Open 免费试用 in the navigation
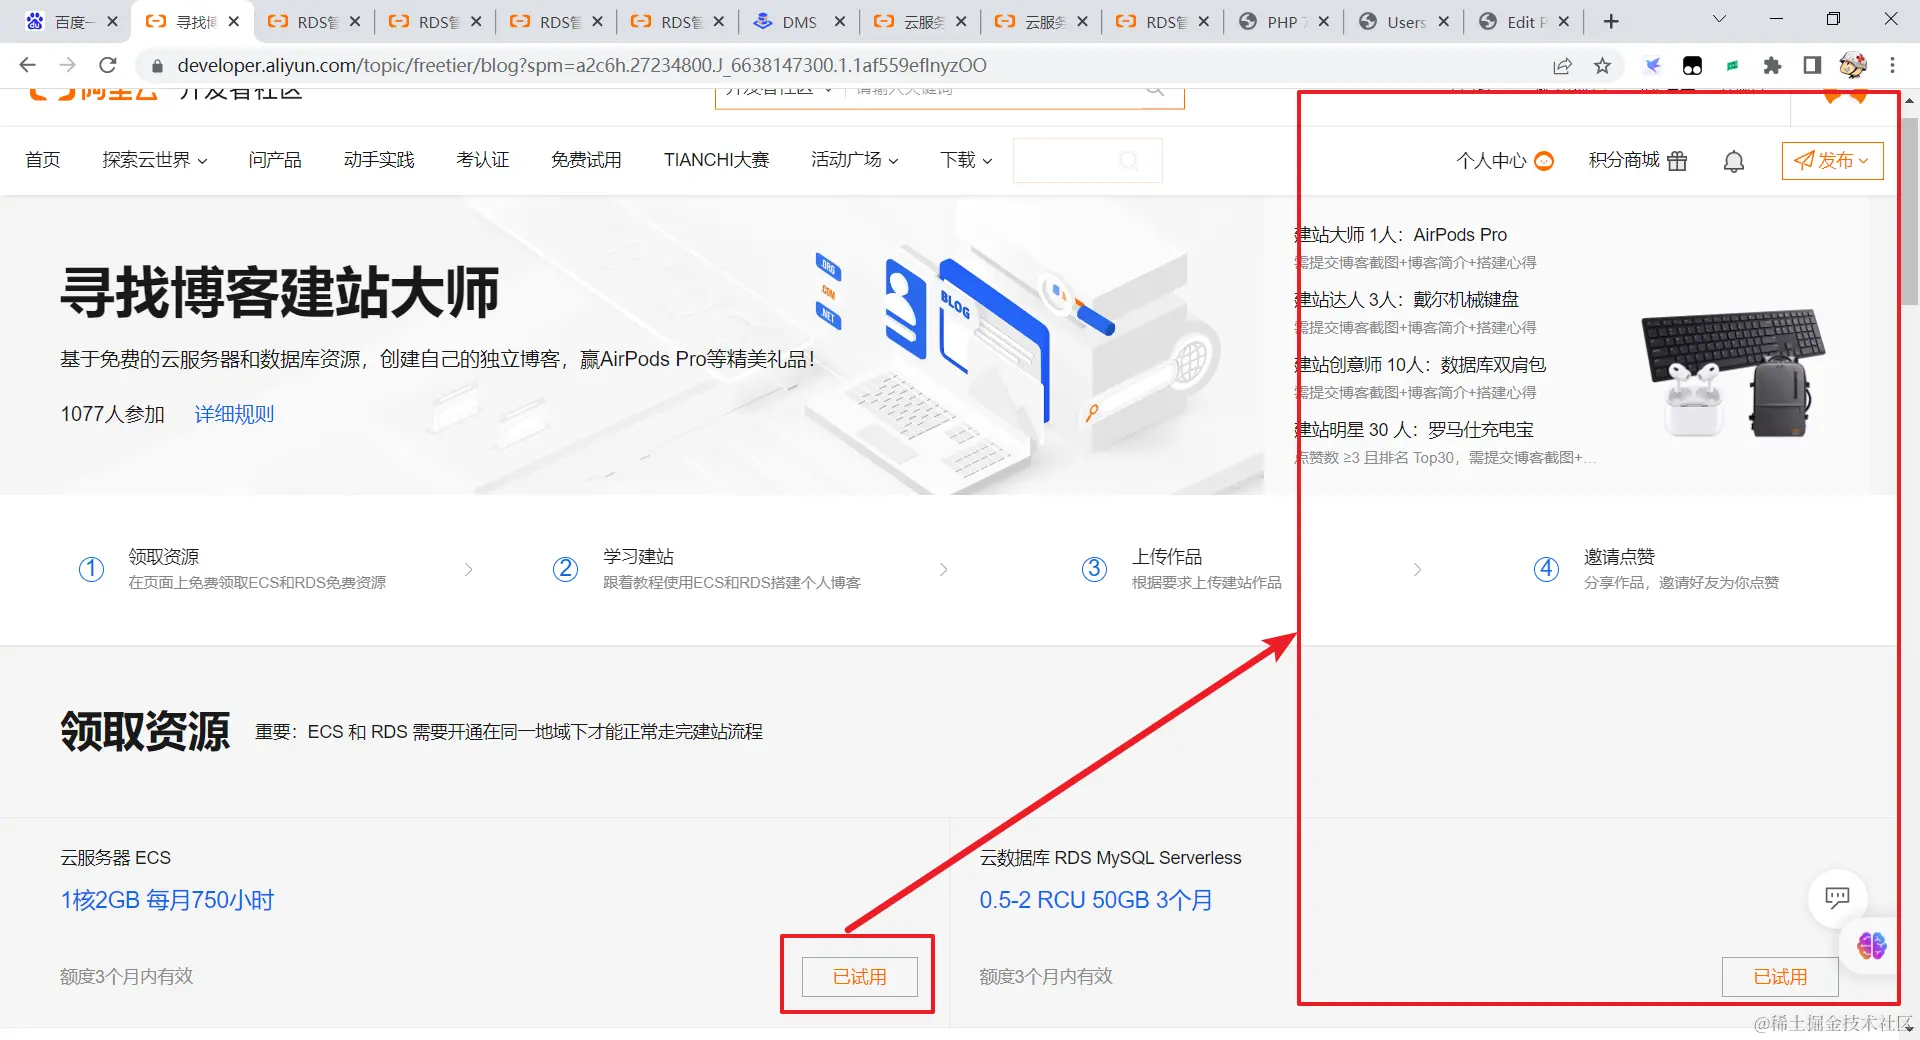 [586, 160]
